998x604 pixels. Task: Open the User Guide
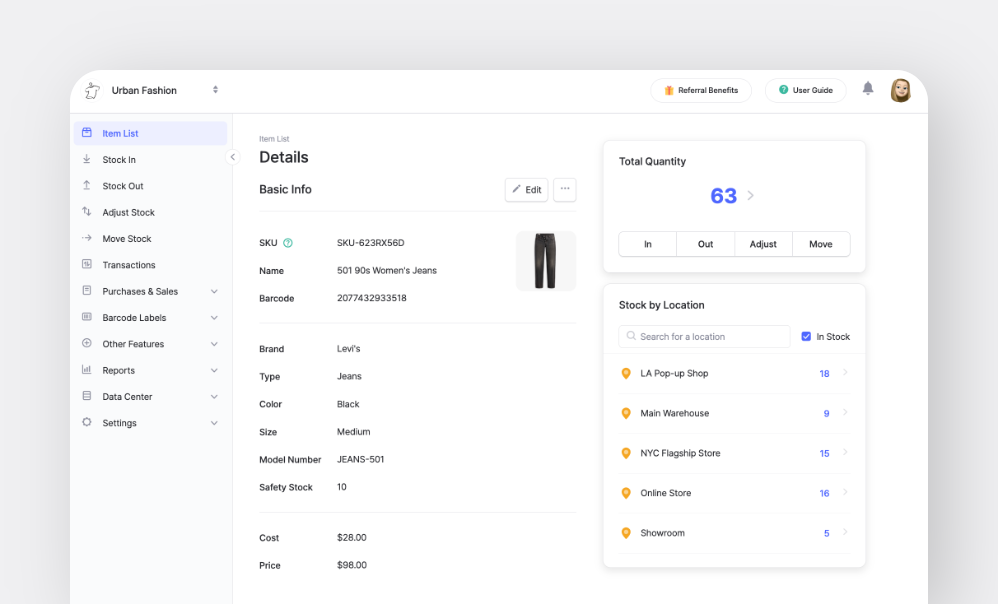[805, 90]
